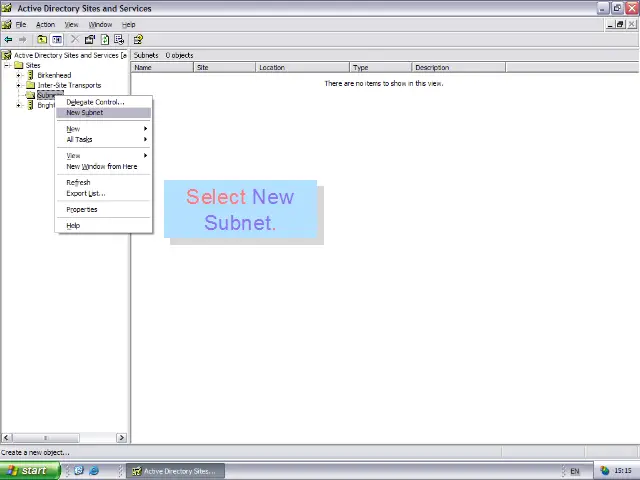640x480 pixels.
Task: Click the Internet Explorer quick launch icon
Action: pos(94,471)
